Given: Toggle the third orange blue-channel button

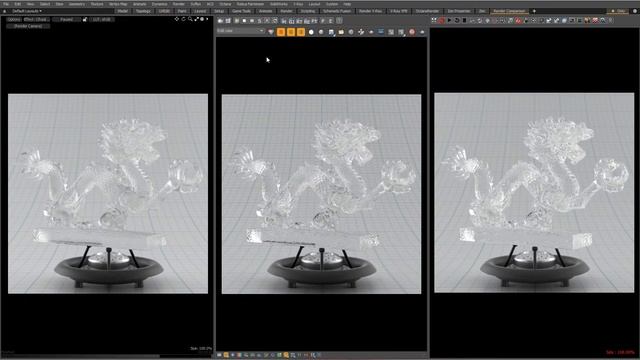Looking at the screenshot, I should pyautogui.click(x=300, y=32).
